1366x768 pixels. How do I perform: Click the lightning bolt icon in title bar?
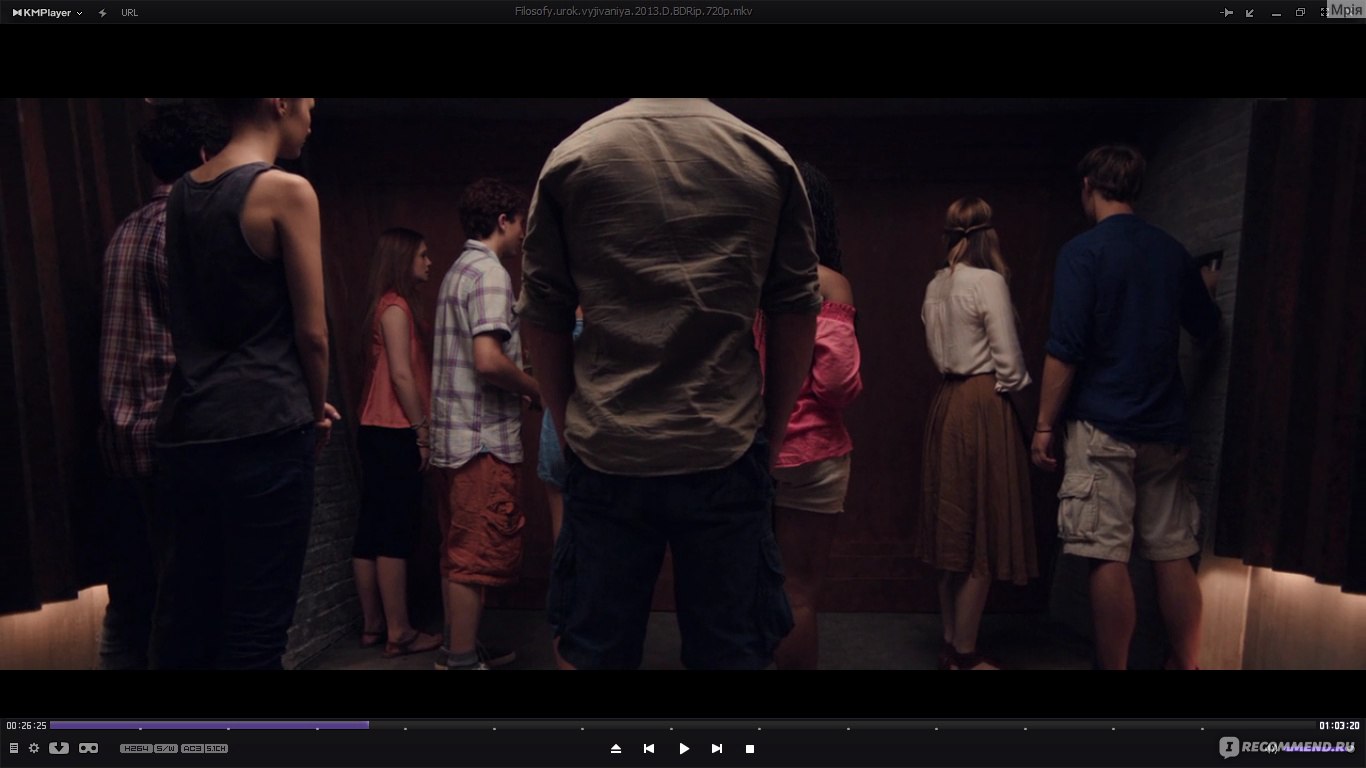102,12
